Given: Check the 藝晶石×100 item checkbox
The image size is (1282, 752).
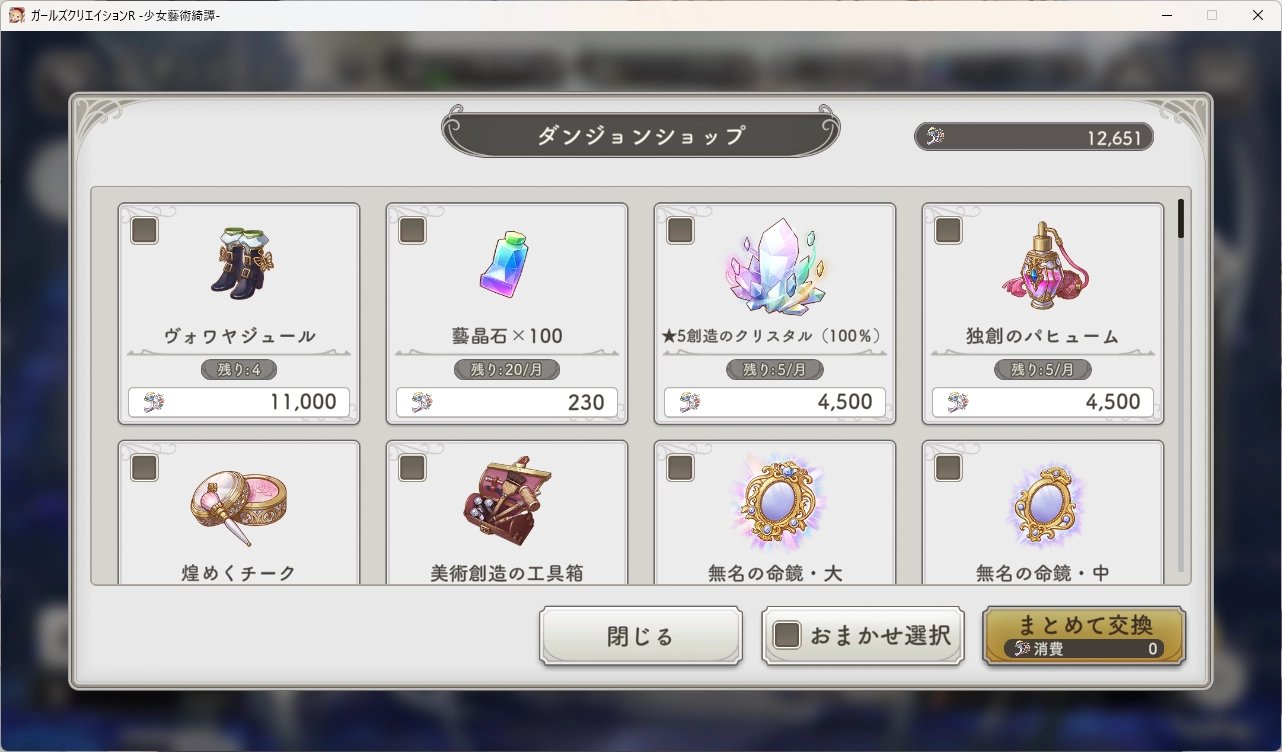Looking at the screenshot, I should [413, 231].
